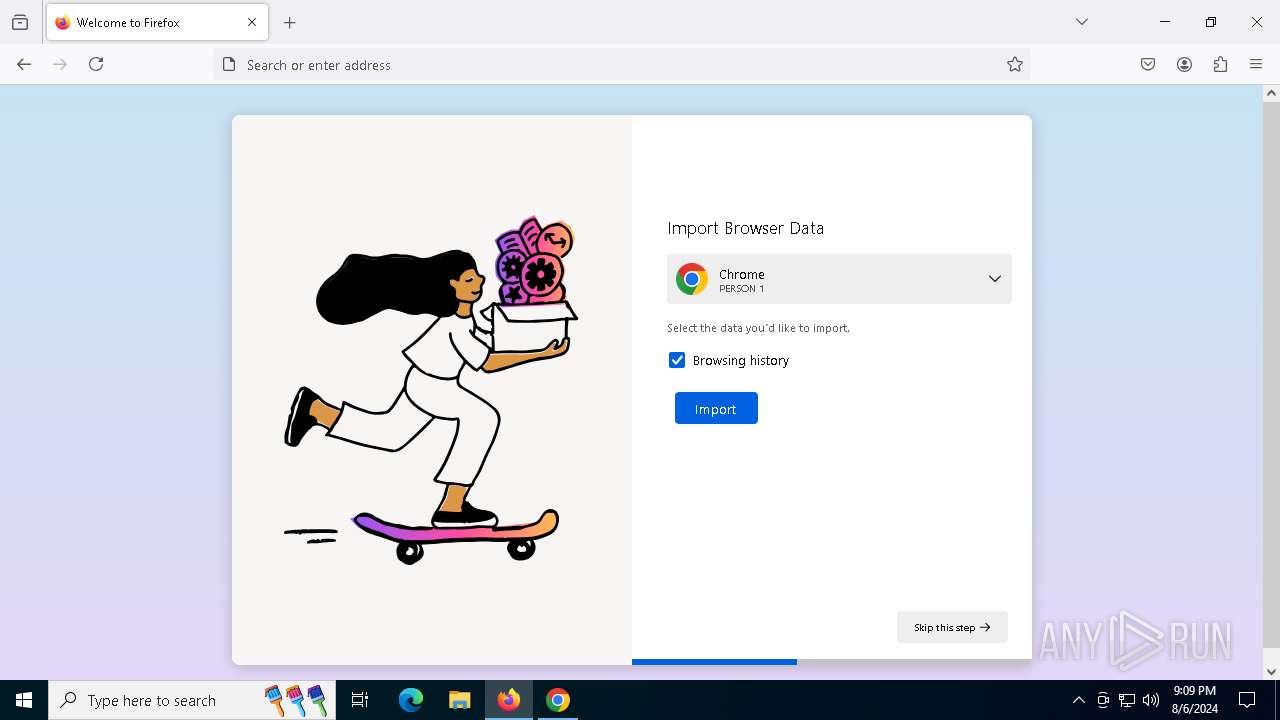Open the Save to Pocket icon
Image resolution: width=1280 pixels, height=720 pixels.
(x=1148, y=64)
